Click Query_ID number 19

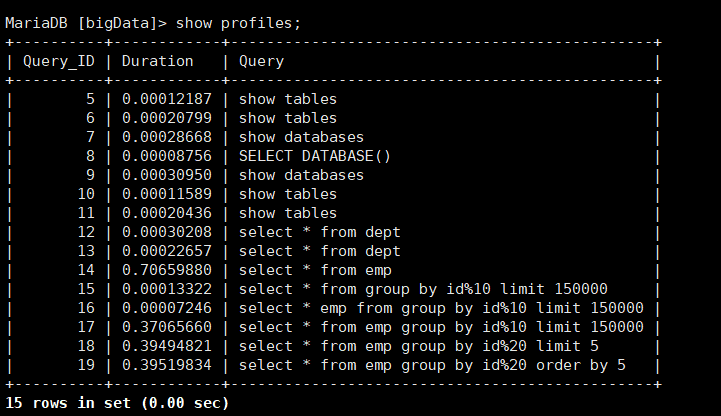coord(86,365)
